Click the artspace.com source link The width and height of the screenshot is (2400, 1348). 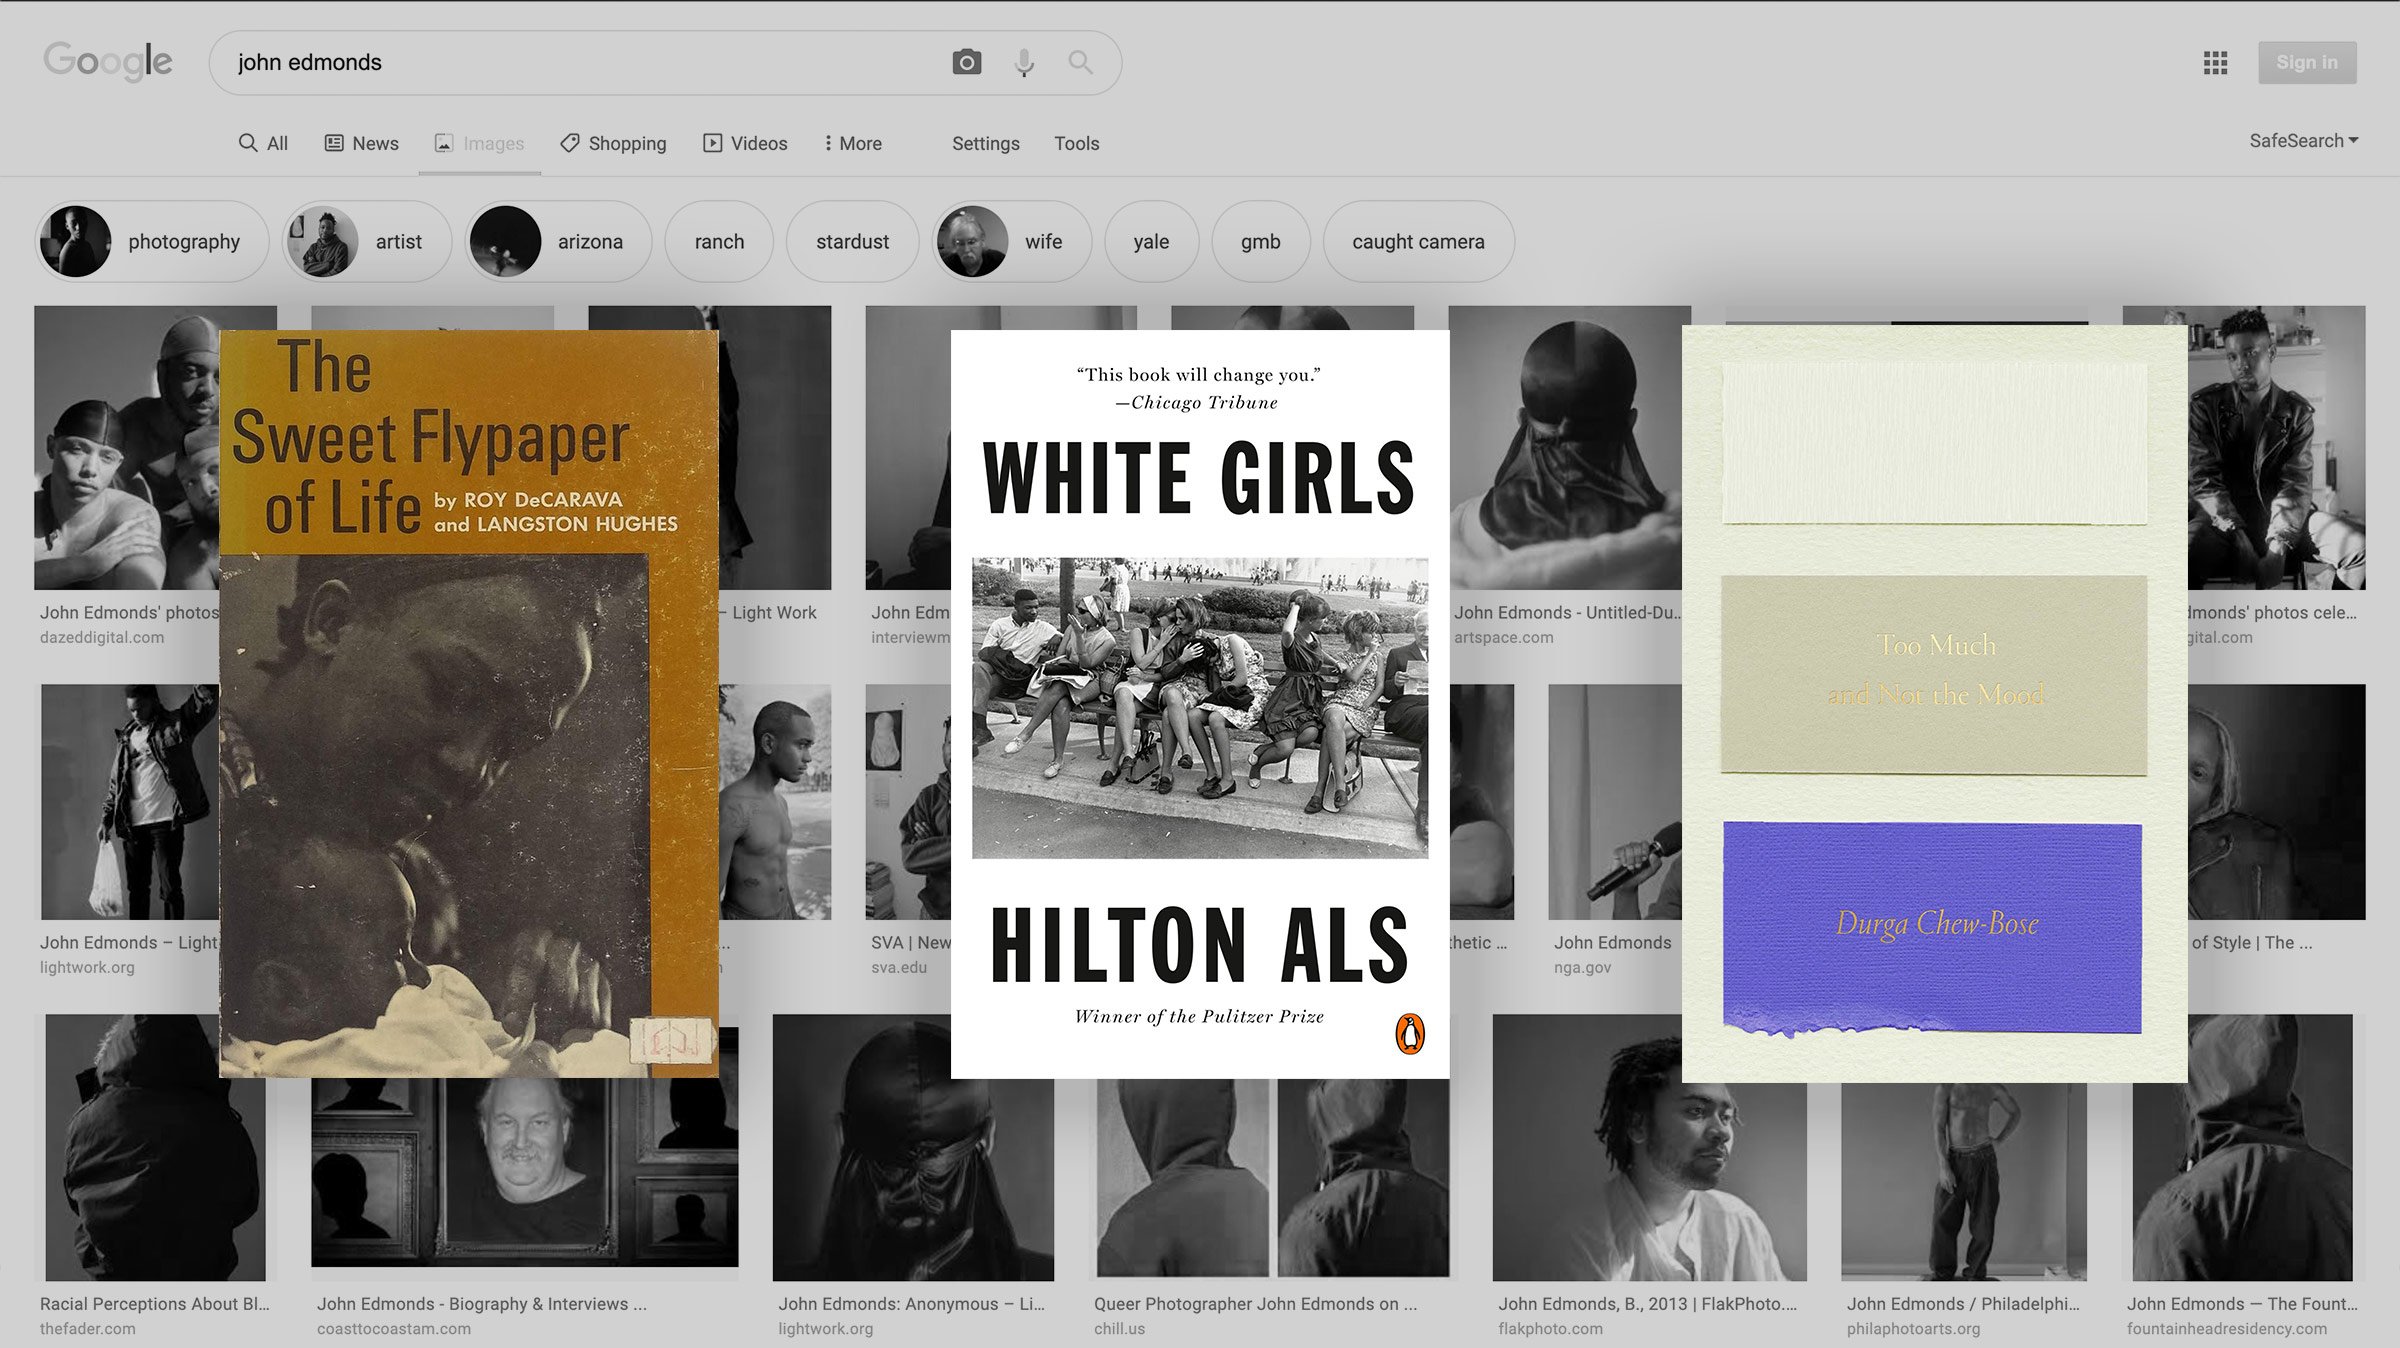tap(1503, 637)
